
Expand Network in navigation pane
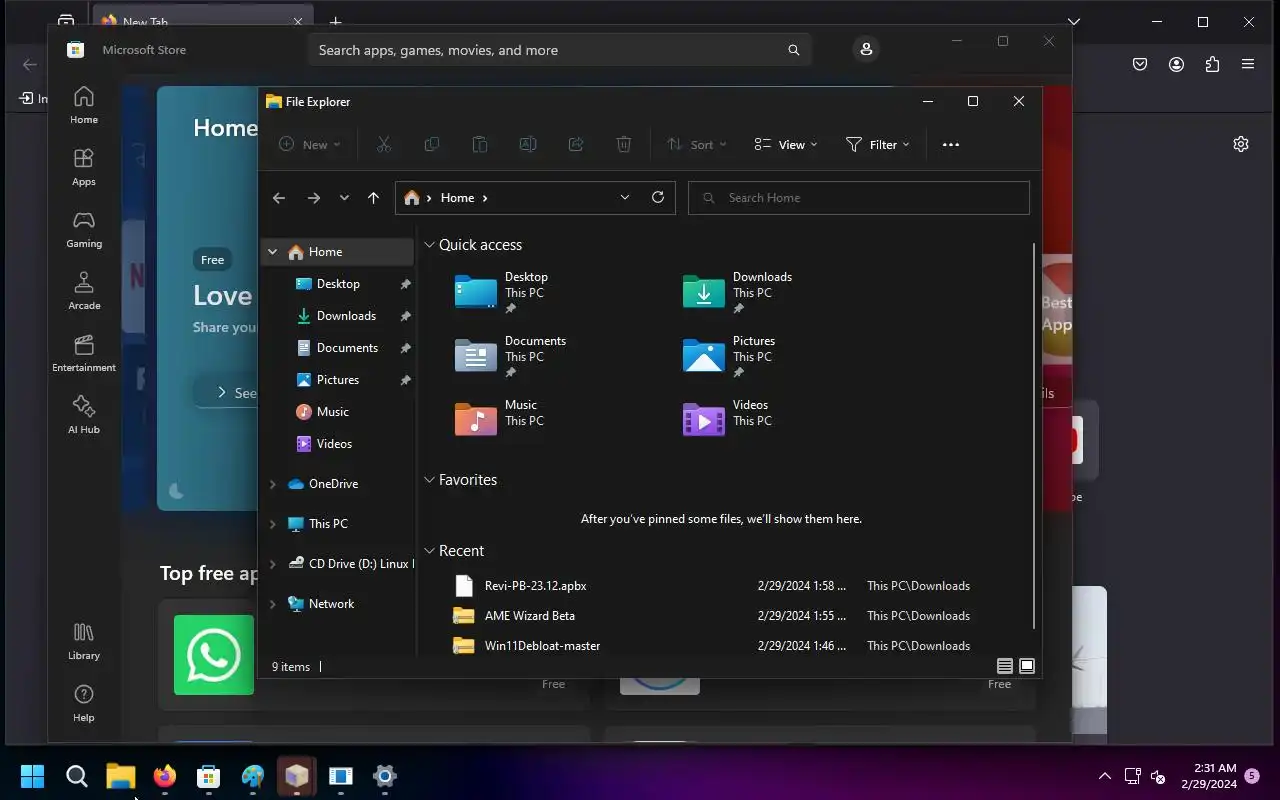pos(272,604)
